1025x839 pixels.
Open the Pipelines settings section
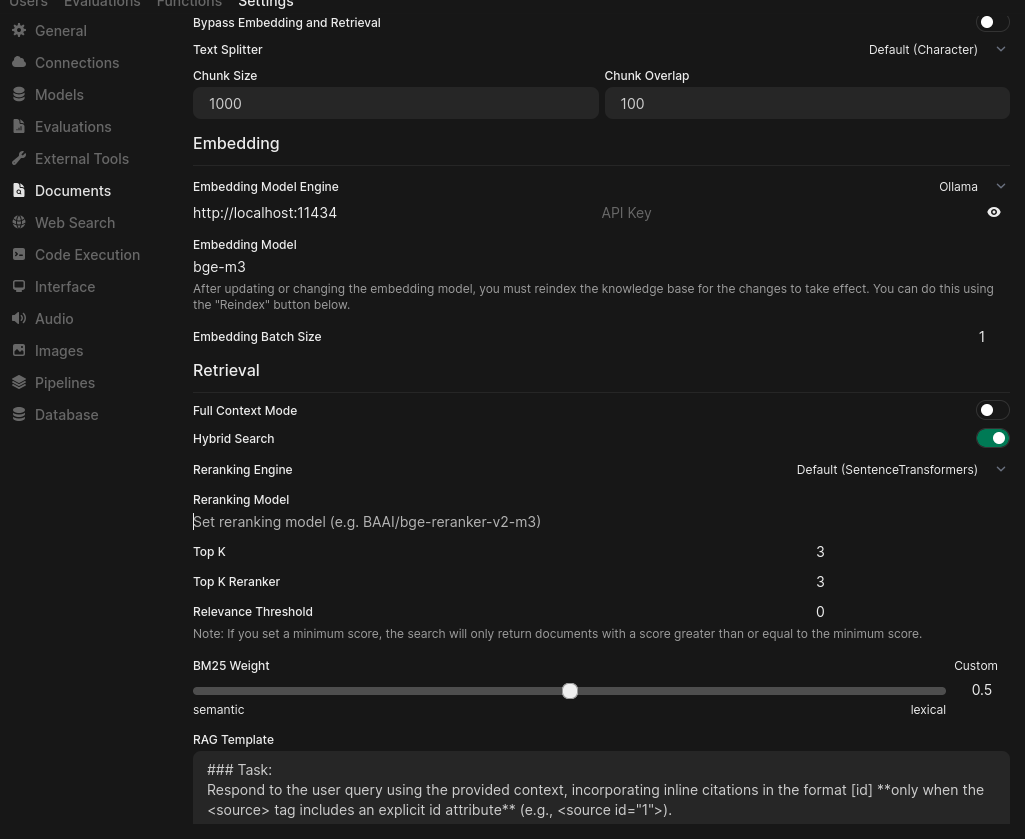click(64, 382)
